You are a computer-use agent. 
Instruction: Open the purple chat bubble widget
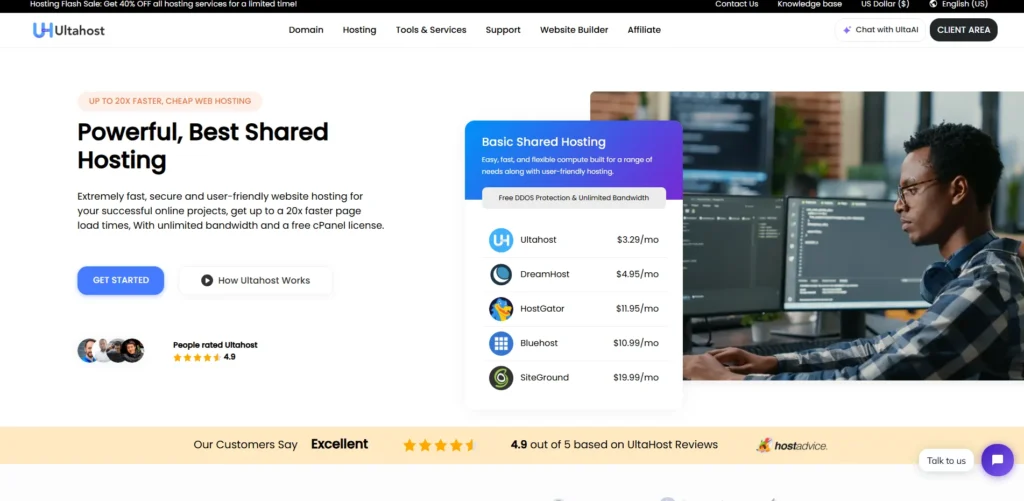point(997,460)
